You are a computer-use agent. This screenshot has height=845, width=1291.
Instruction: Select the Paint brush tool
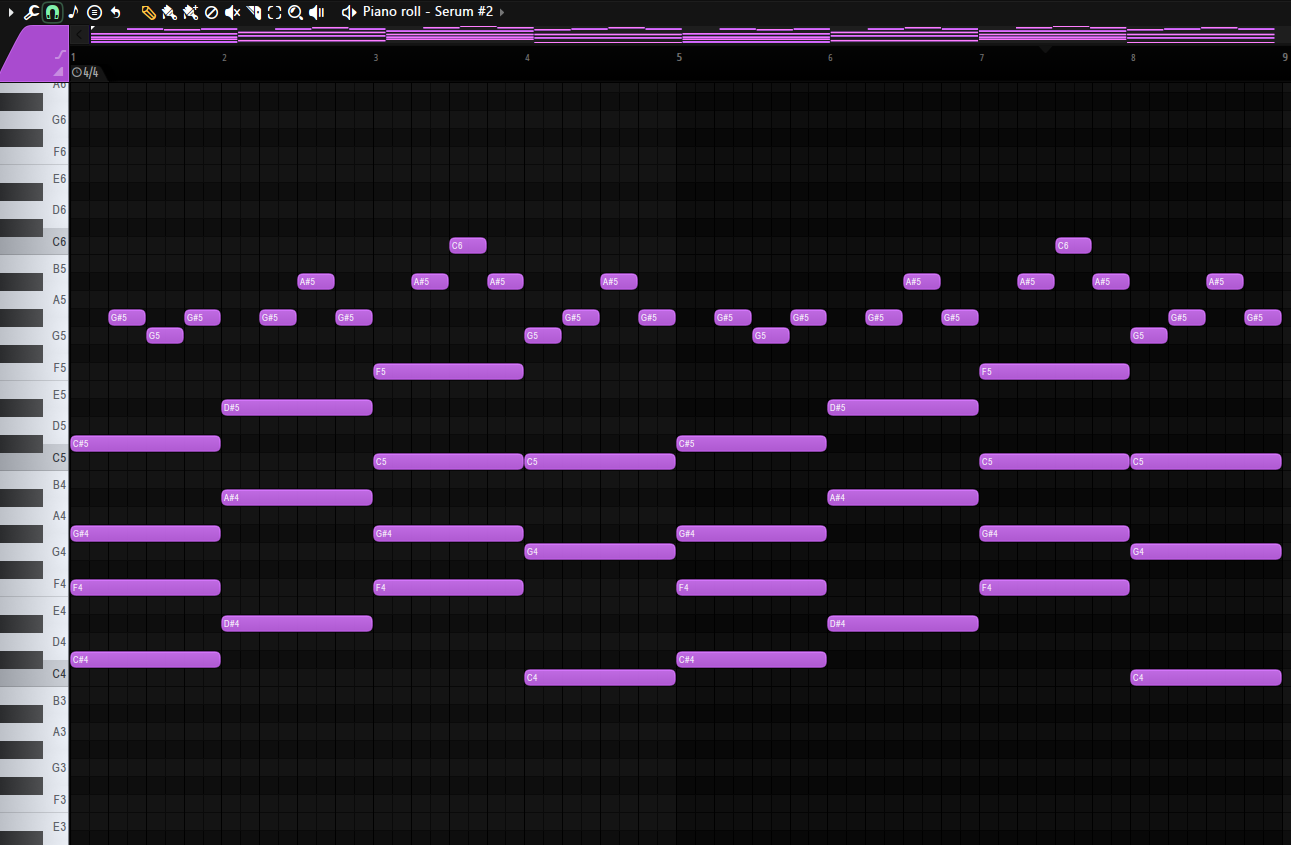click(x=169, y=12)
